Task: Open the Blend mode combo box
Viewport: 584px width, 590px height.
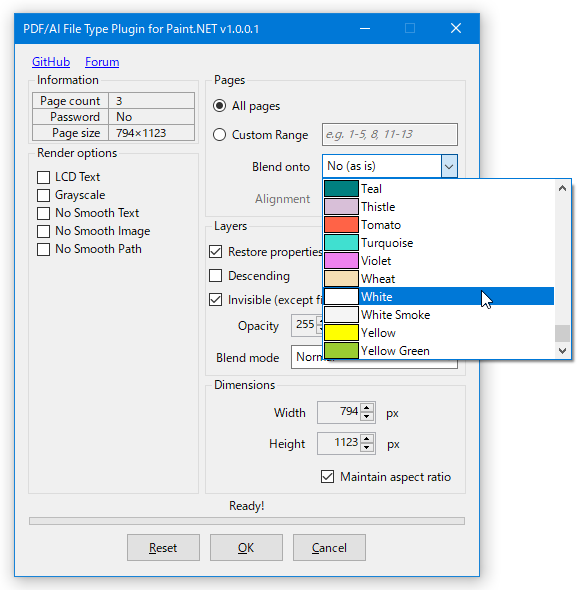Action: [x=374, y=357]
